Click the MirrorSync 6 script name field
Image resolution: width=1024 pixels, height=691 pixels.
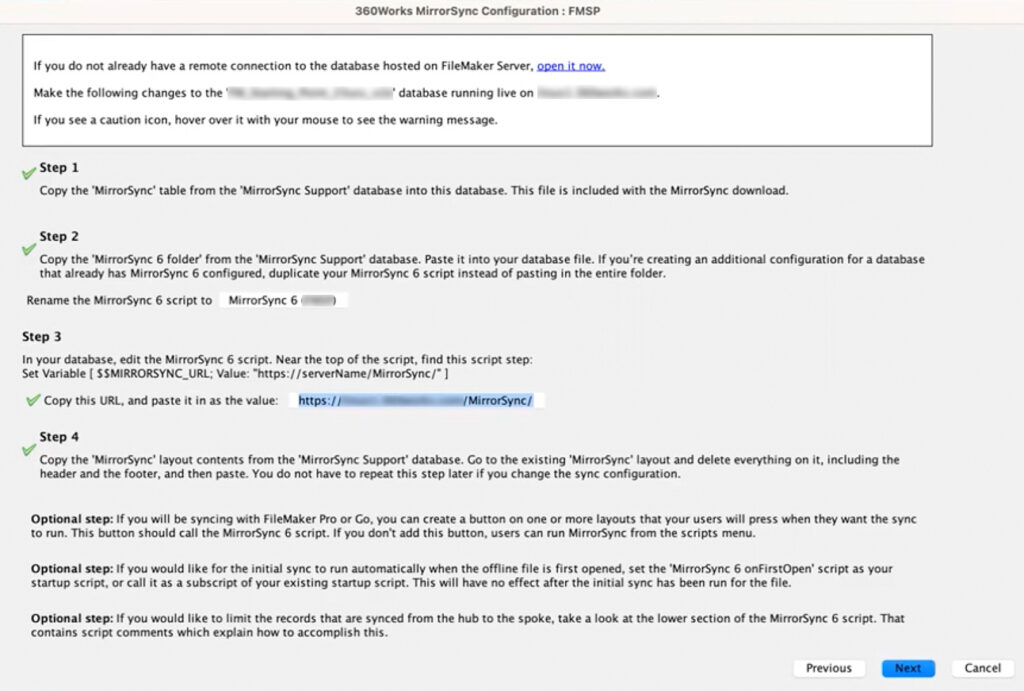[283, 300]
